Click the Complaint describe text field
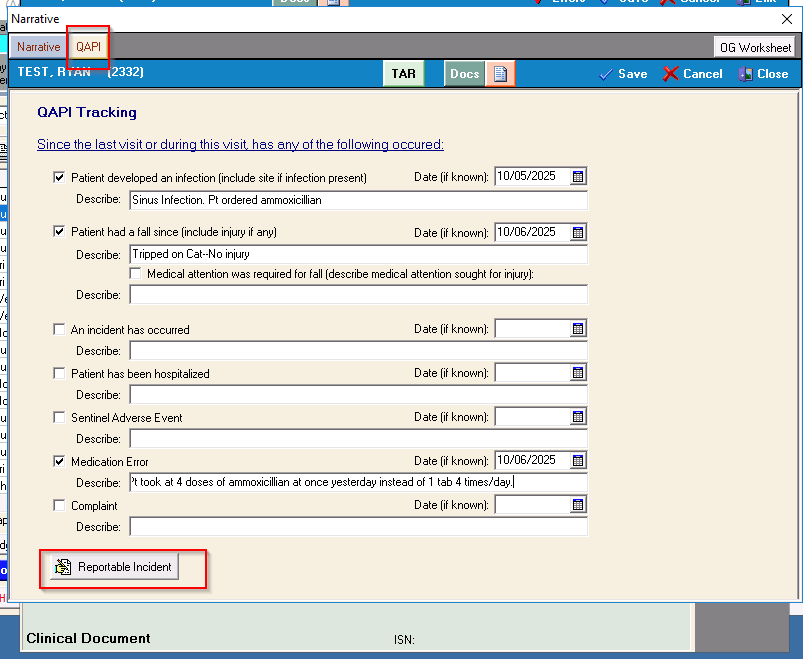 tap(358, 527)
